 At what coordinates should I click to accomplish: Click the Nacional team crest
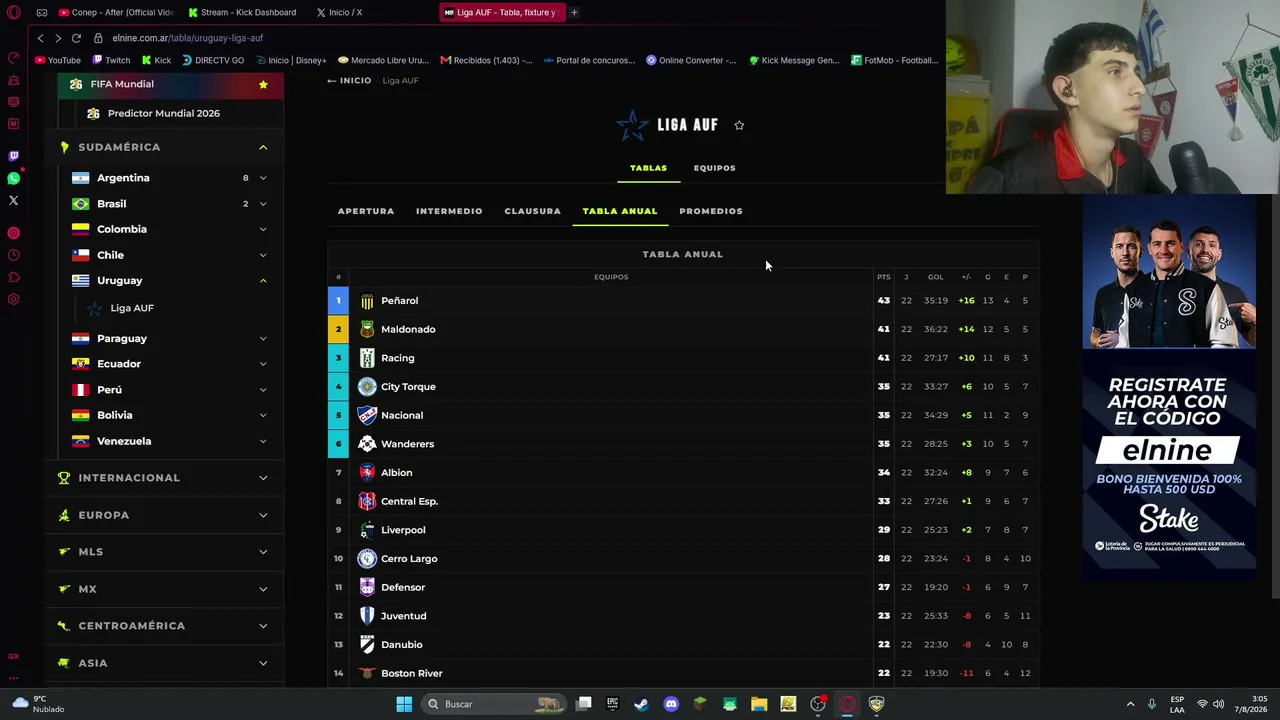[x=367, y=415]
